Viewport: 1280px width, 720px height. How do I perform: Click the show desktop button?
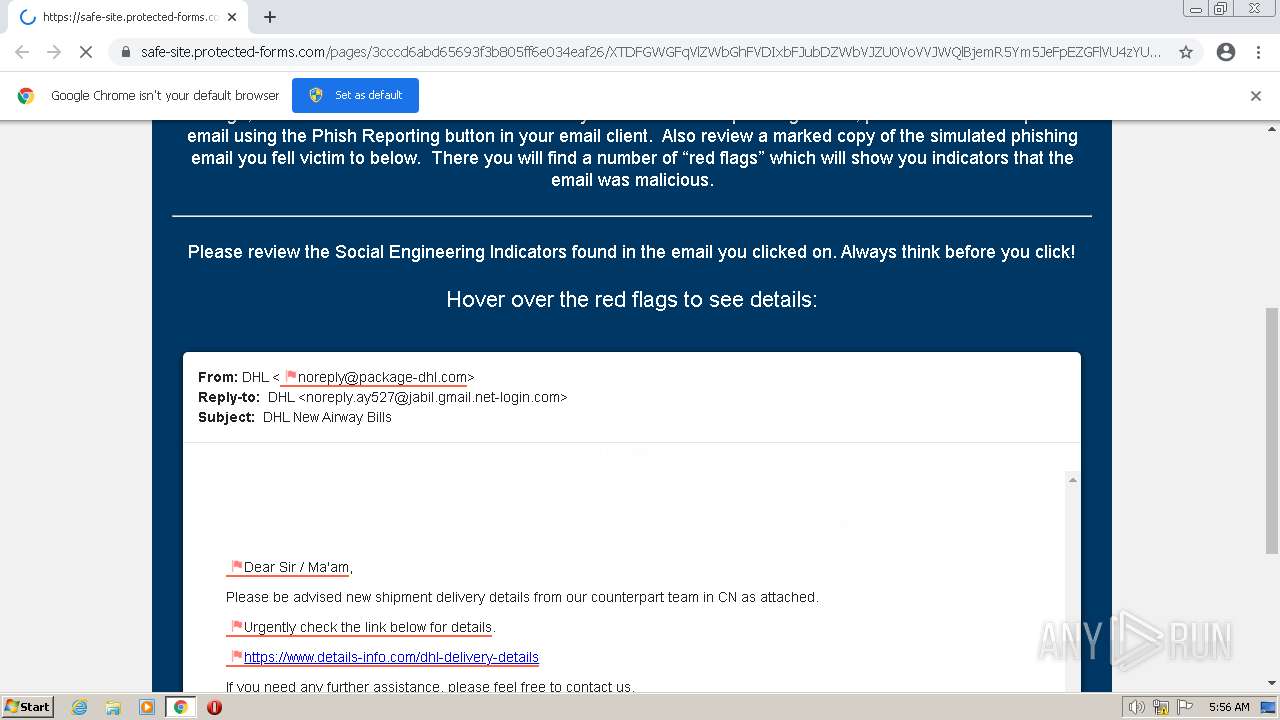tap(1269, 707)
